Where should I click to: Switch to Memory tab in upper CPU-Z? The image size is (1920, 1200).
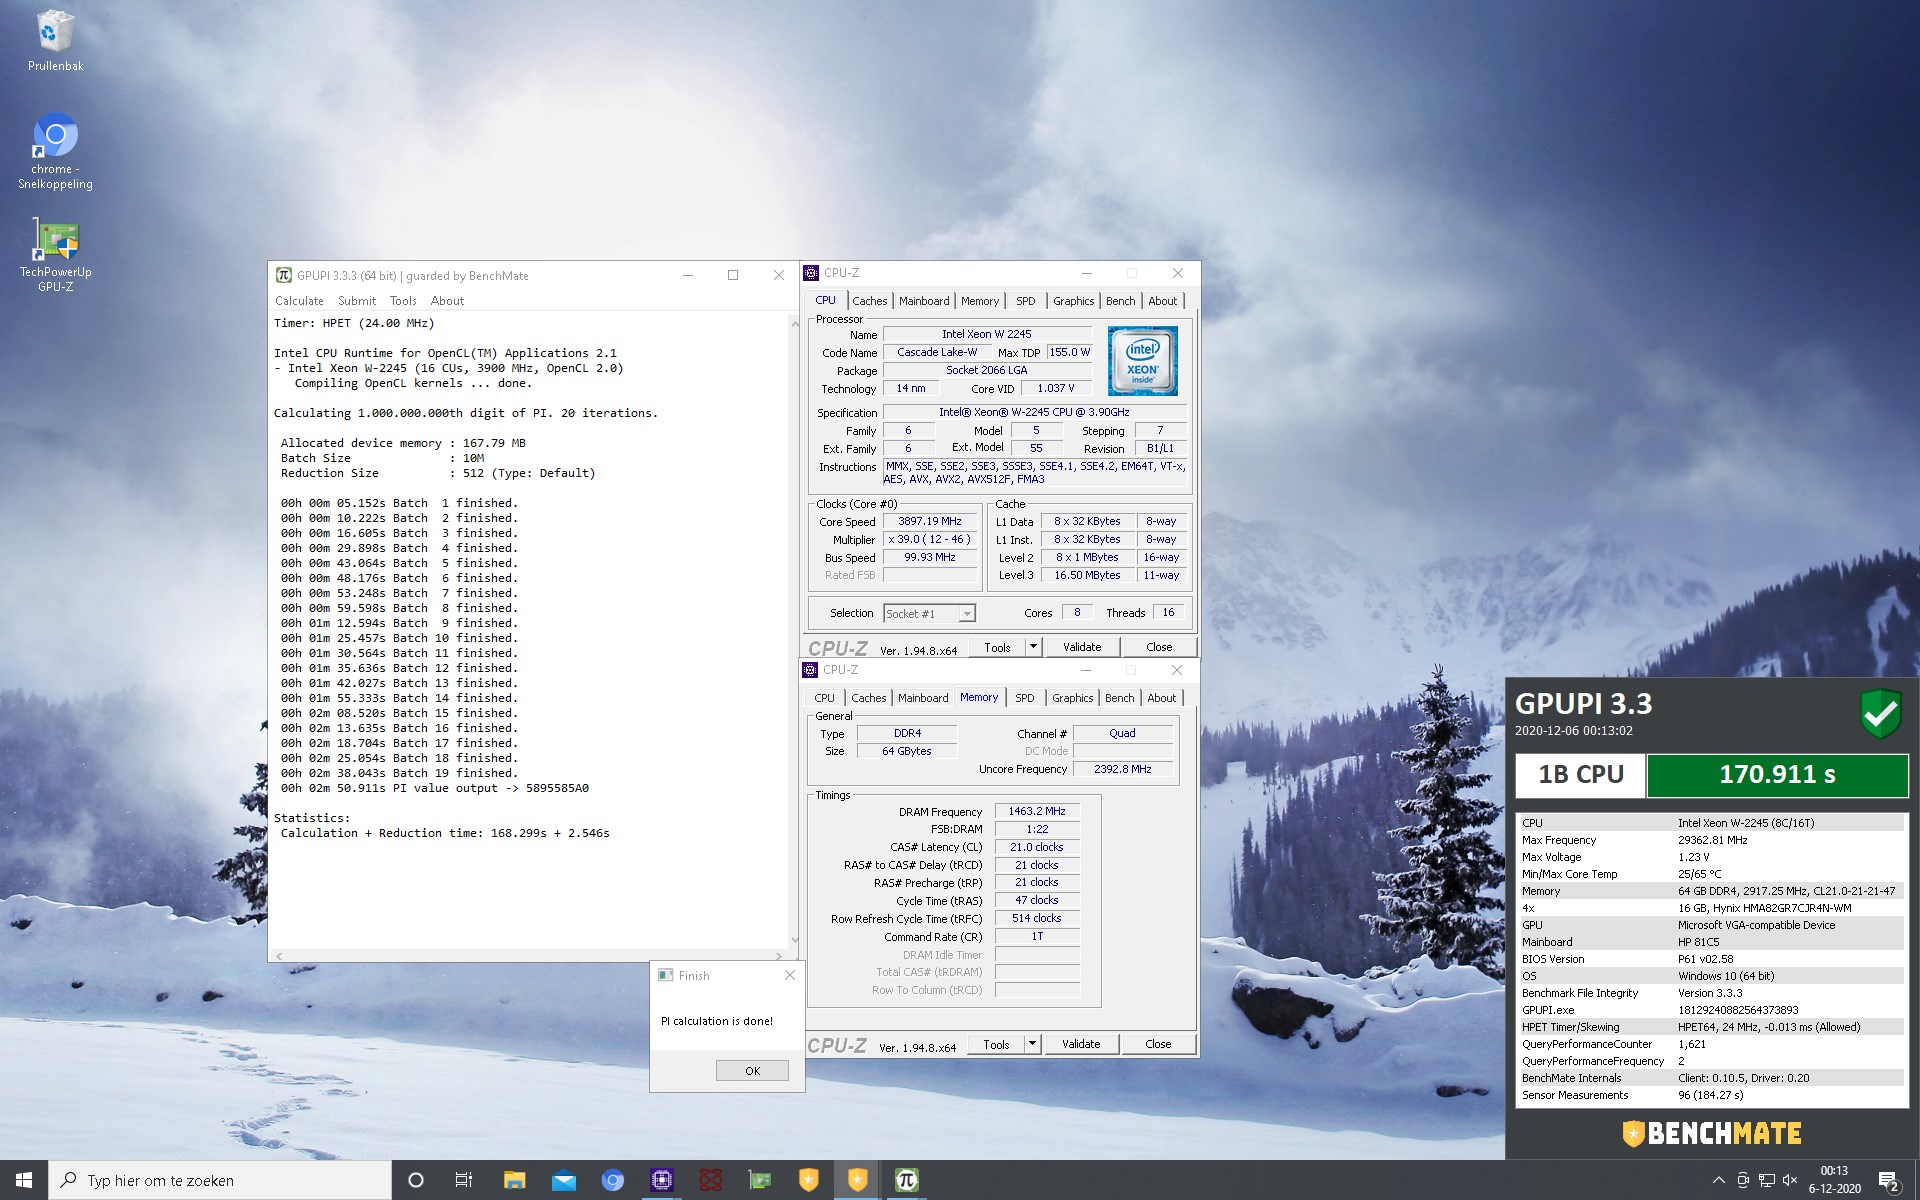tap(980, 301)
